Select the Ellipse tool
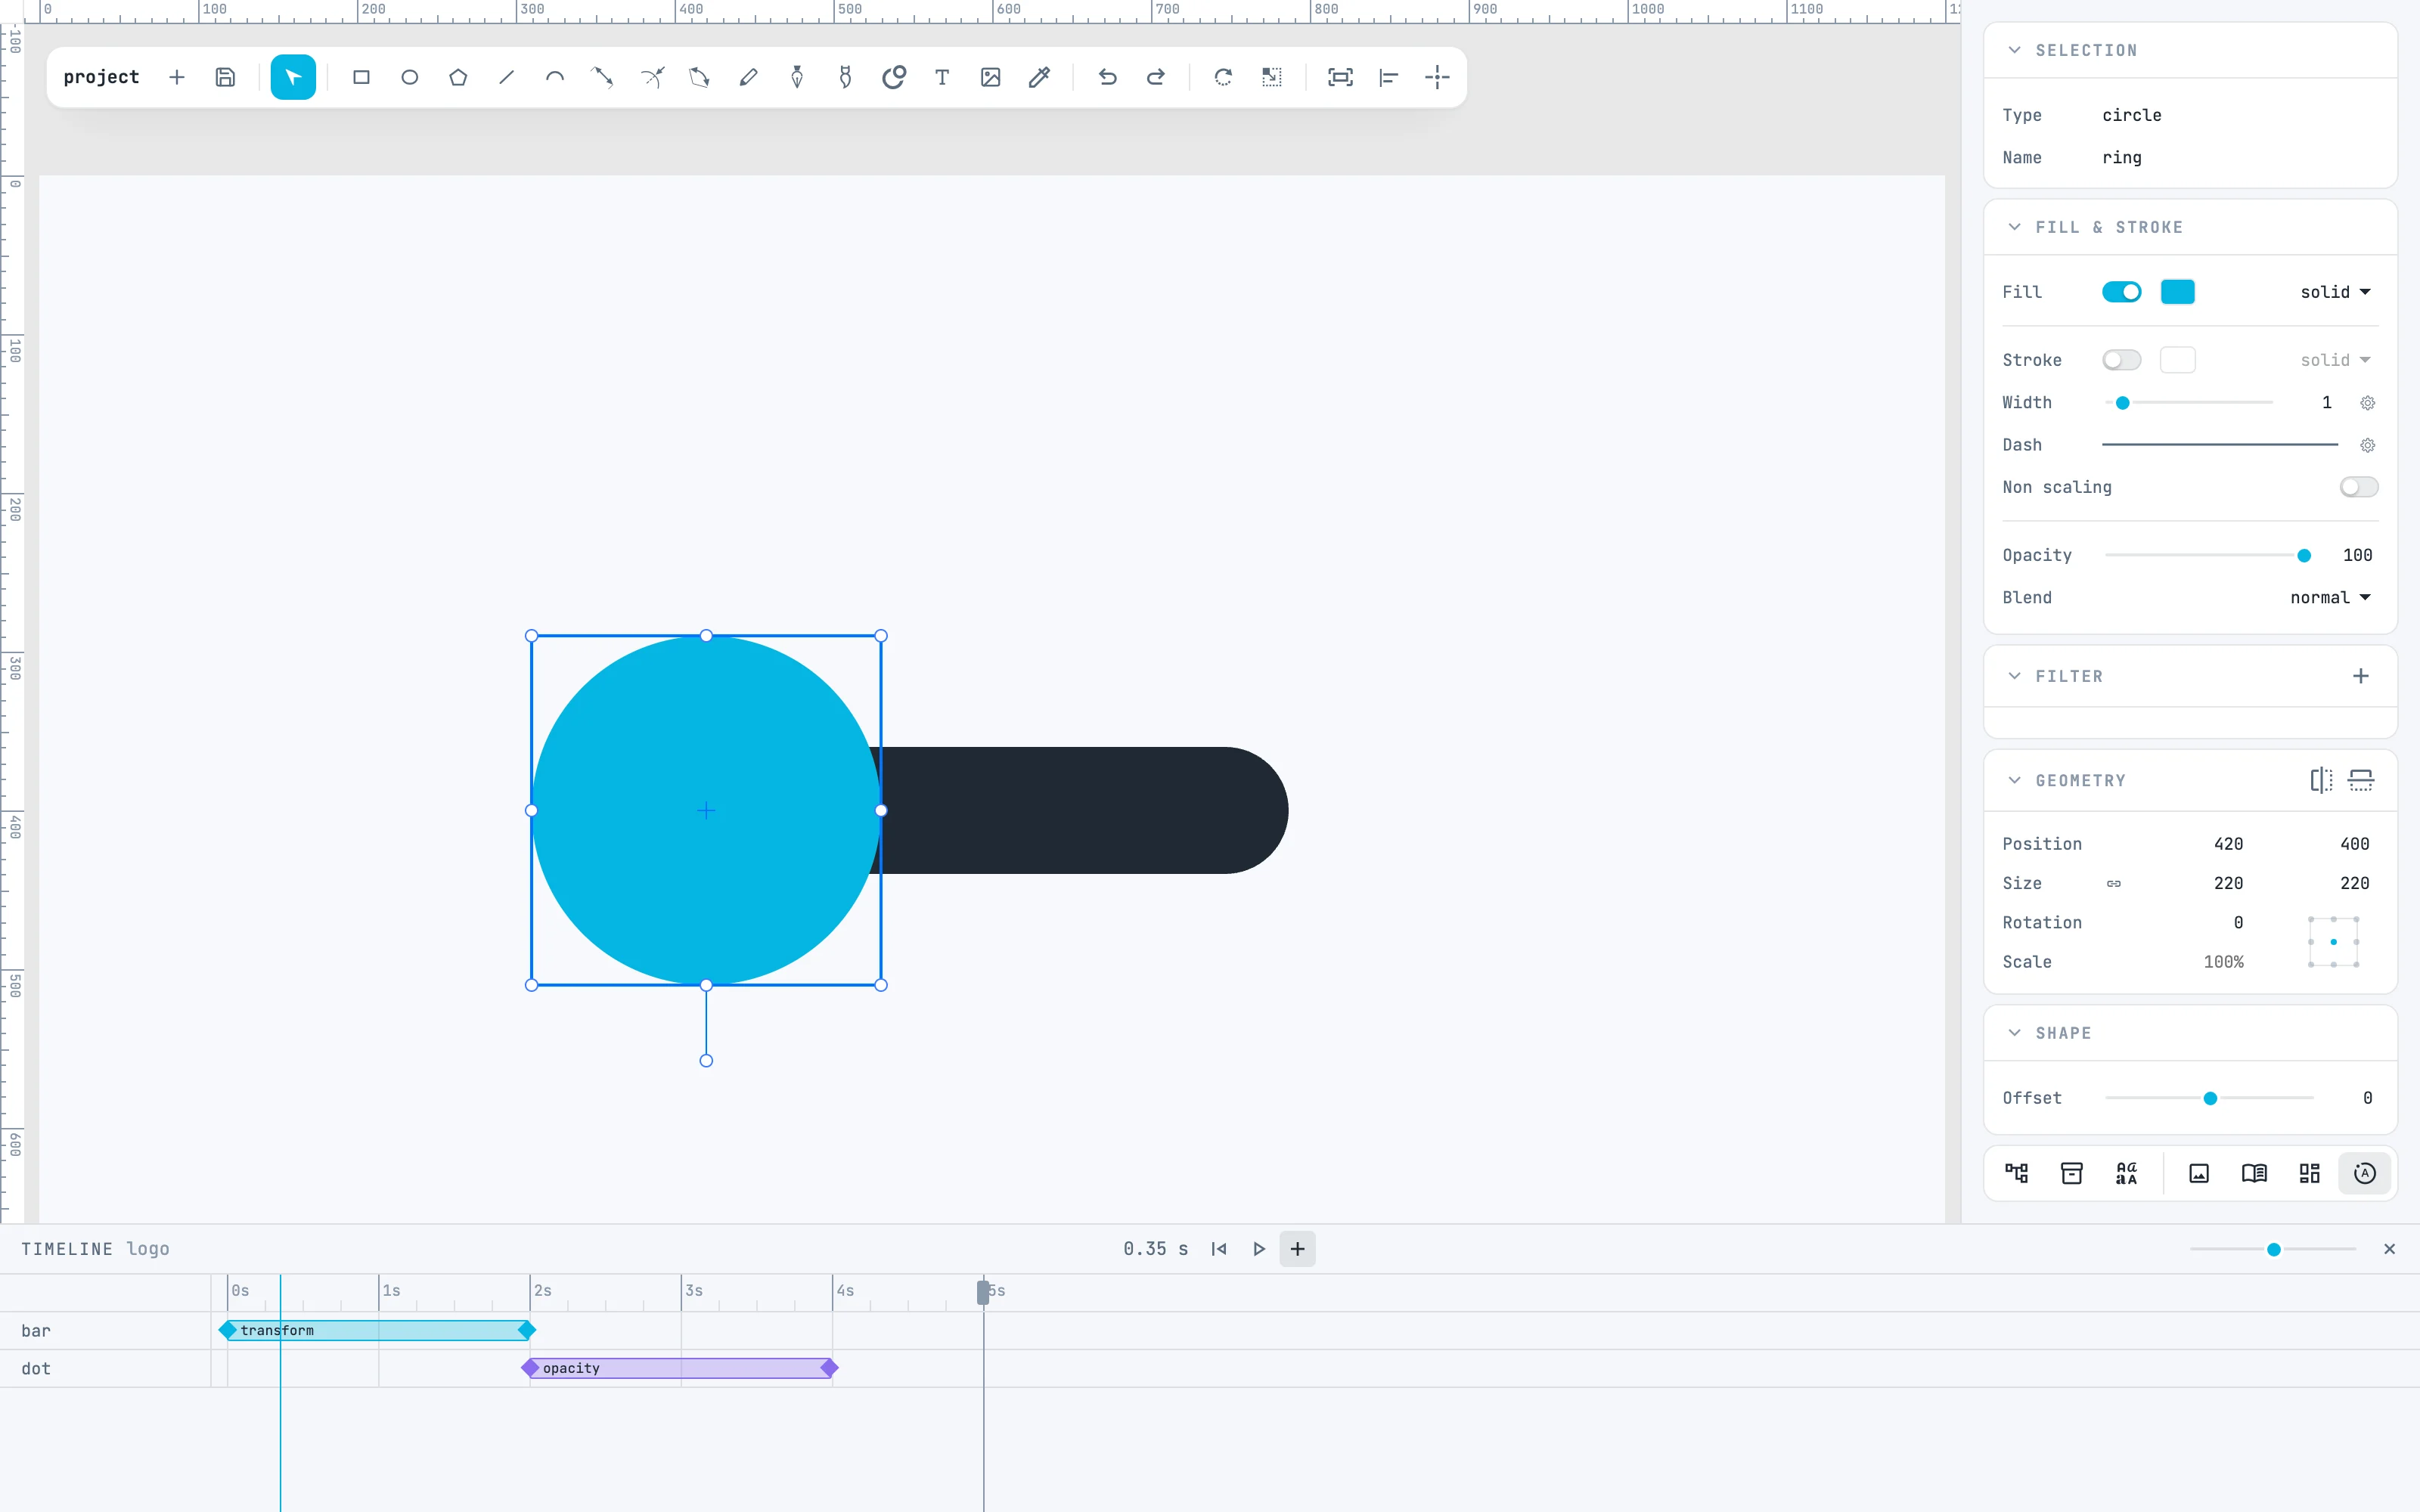Viewport: 2420px width, 1512px height. [409, 77]
